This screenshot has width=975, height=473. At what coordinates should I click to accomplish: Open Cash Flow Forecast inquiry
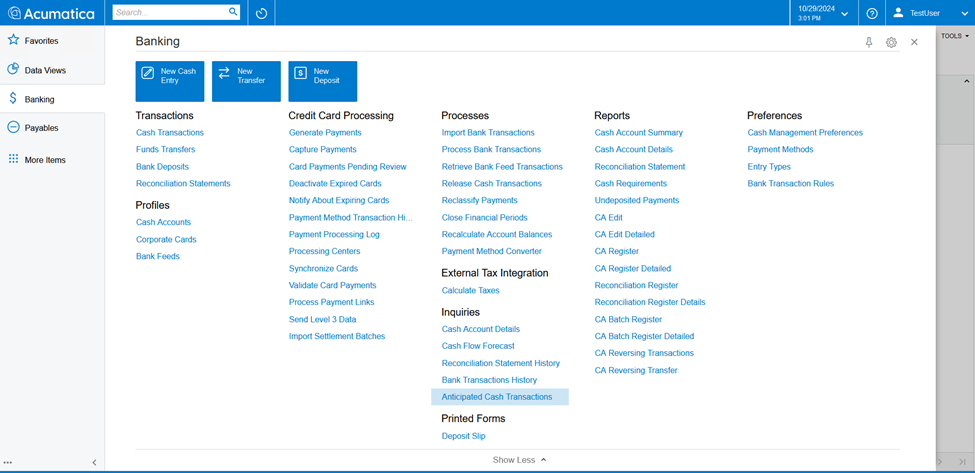point(478,346)
